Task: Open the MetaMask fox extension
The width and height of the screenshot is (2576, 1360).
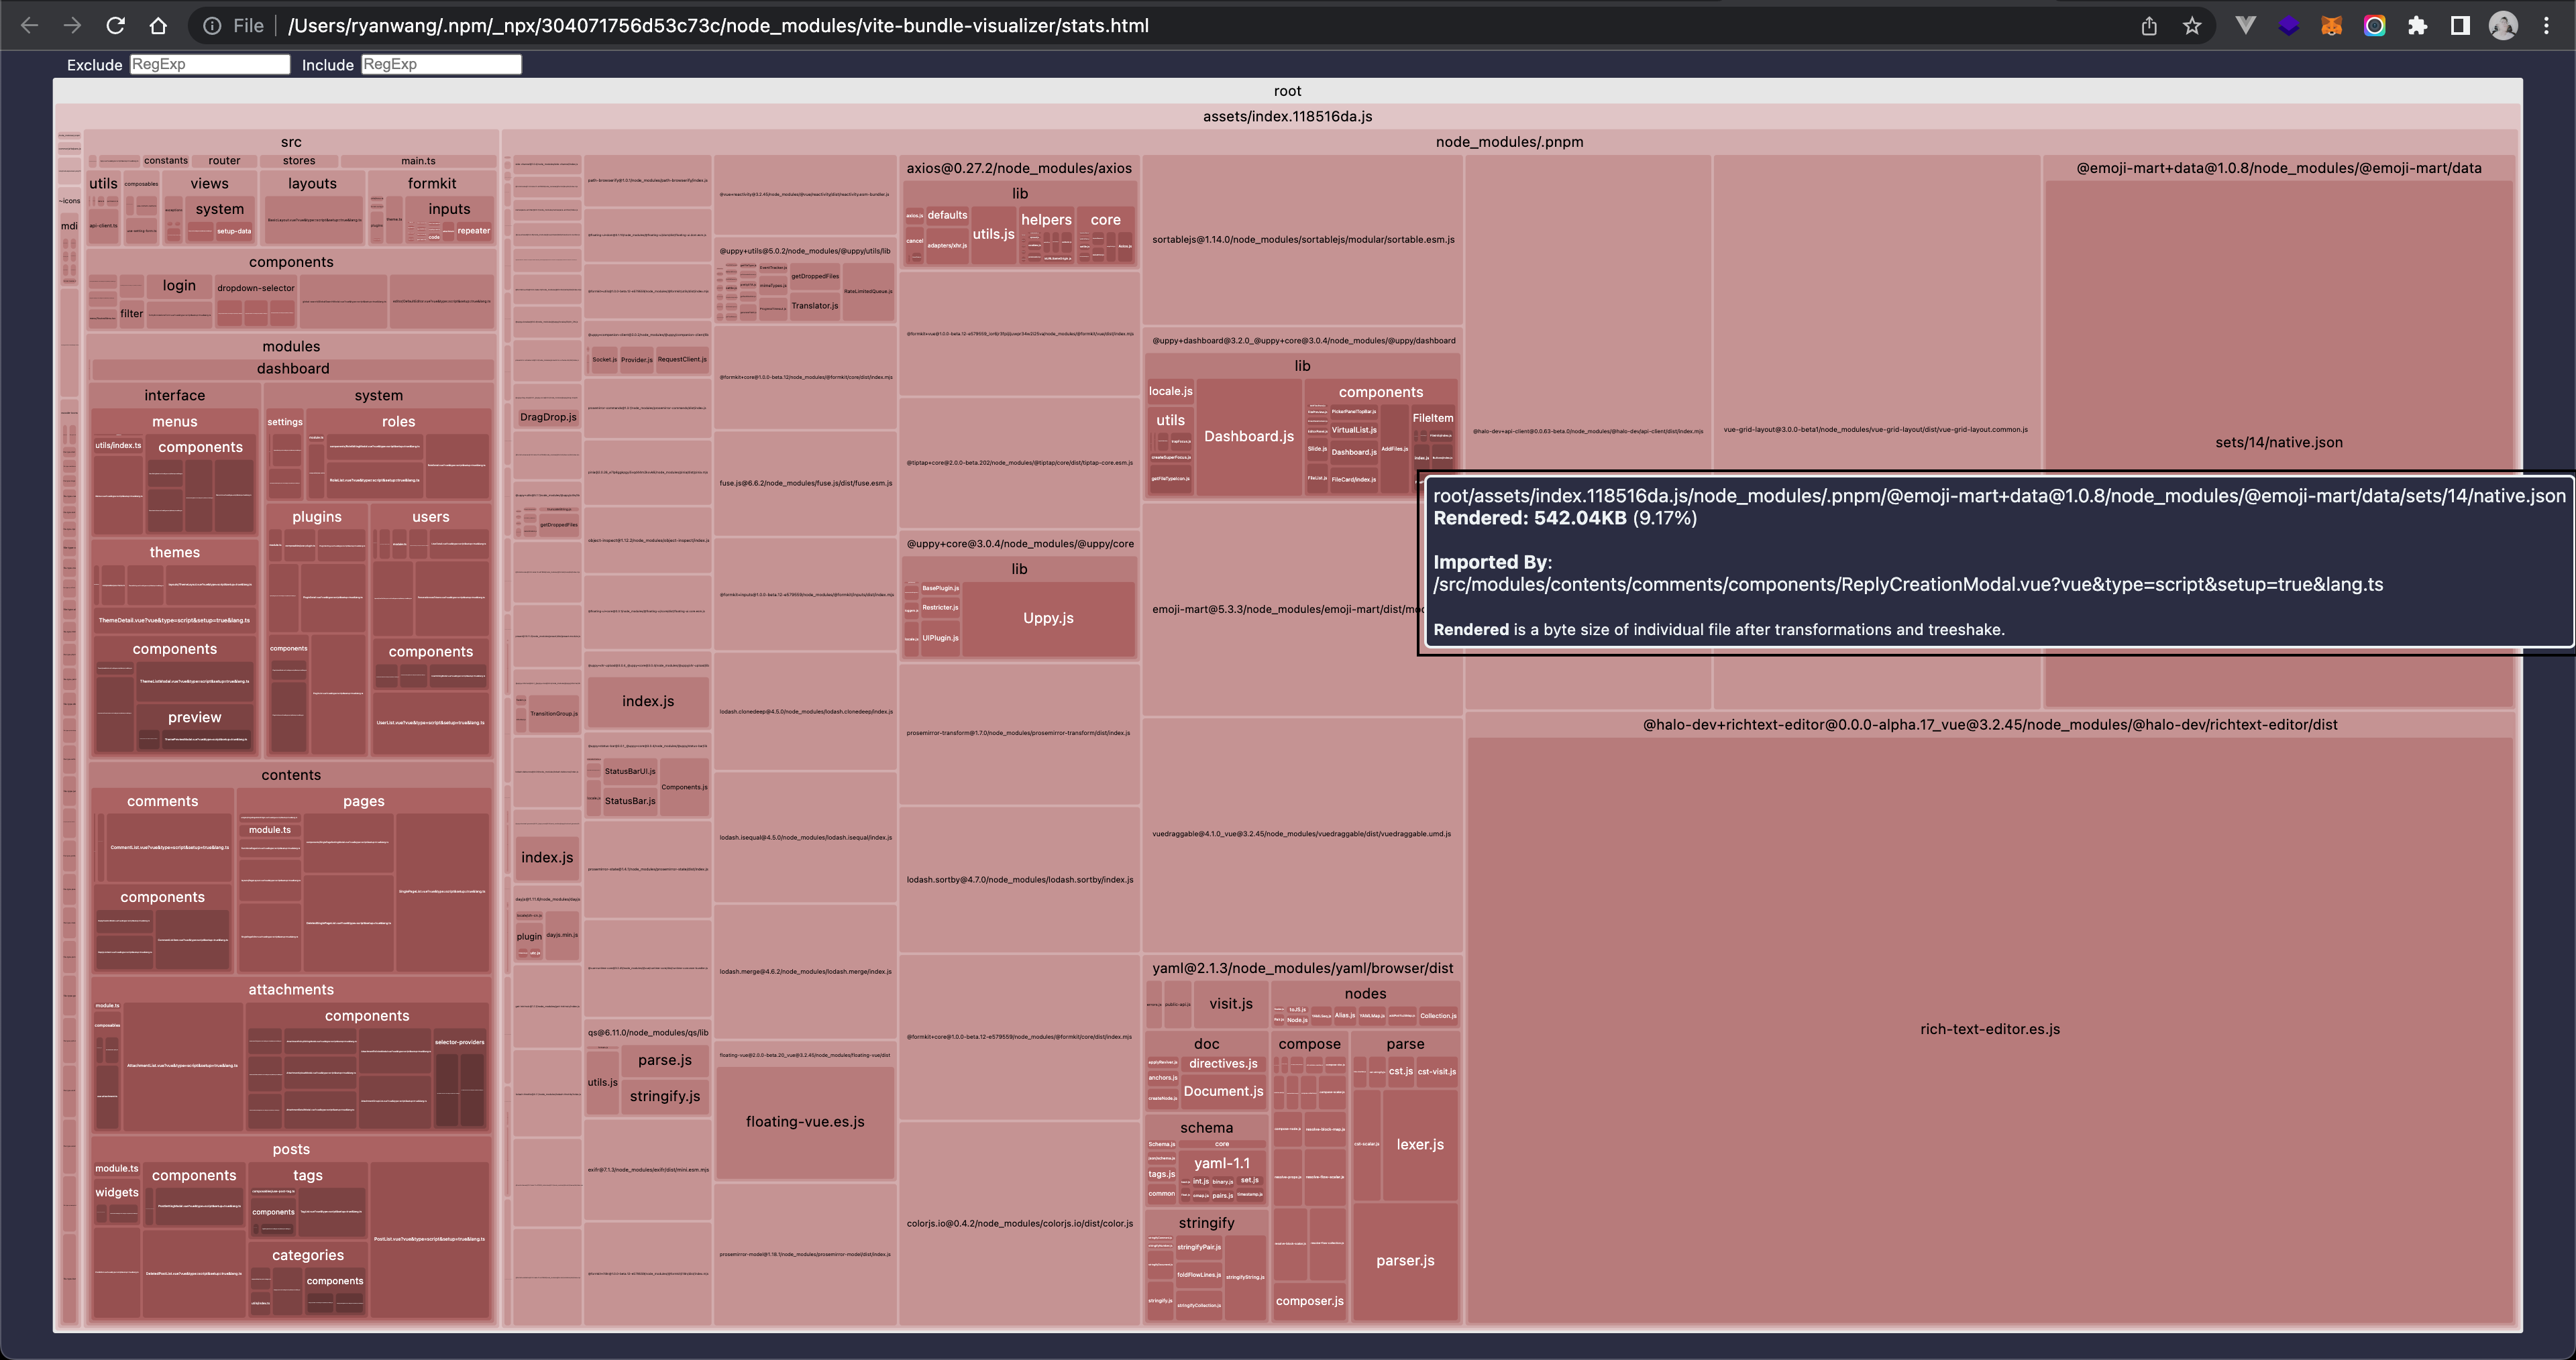Action: 2331,26
